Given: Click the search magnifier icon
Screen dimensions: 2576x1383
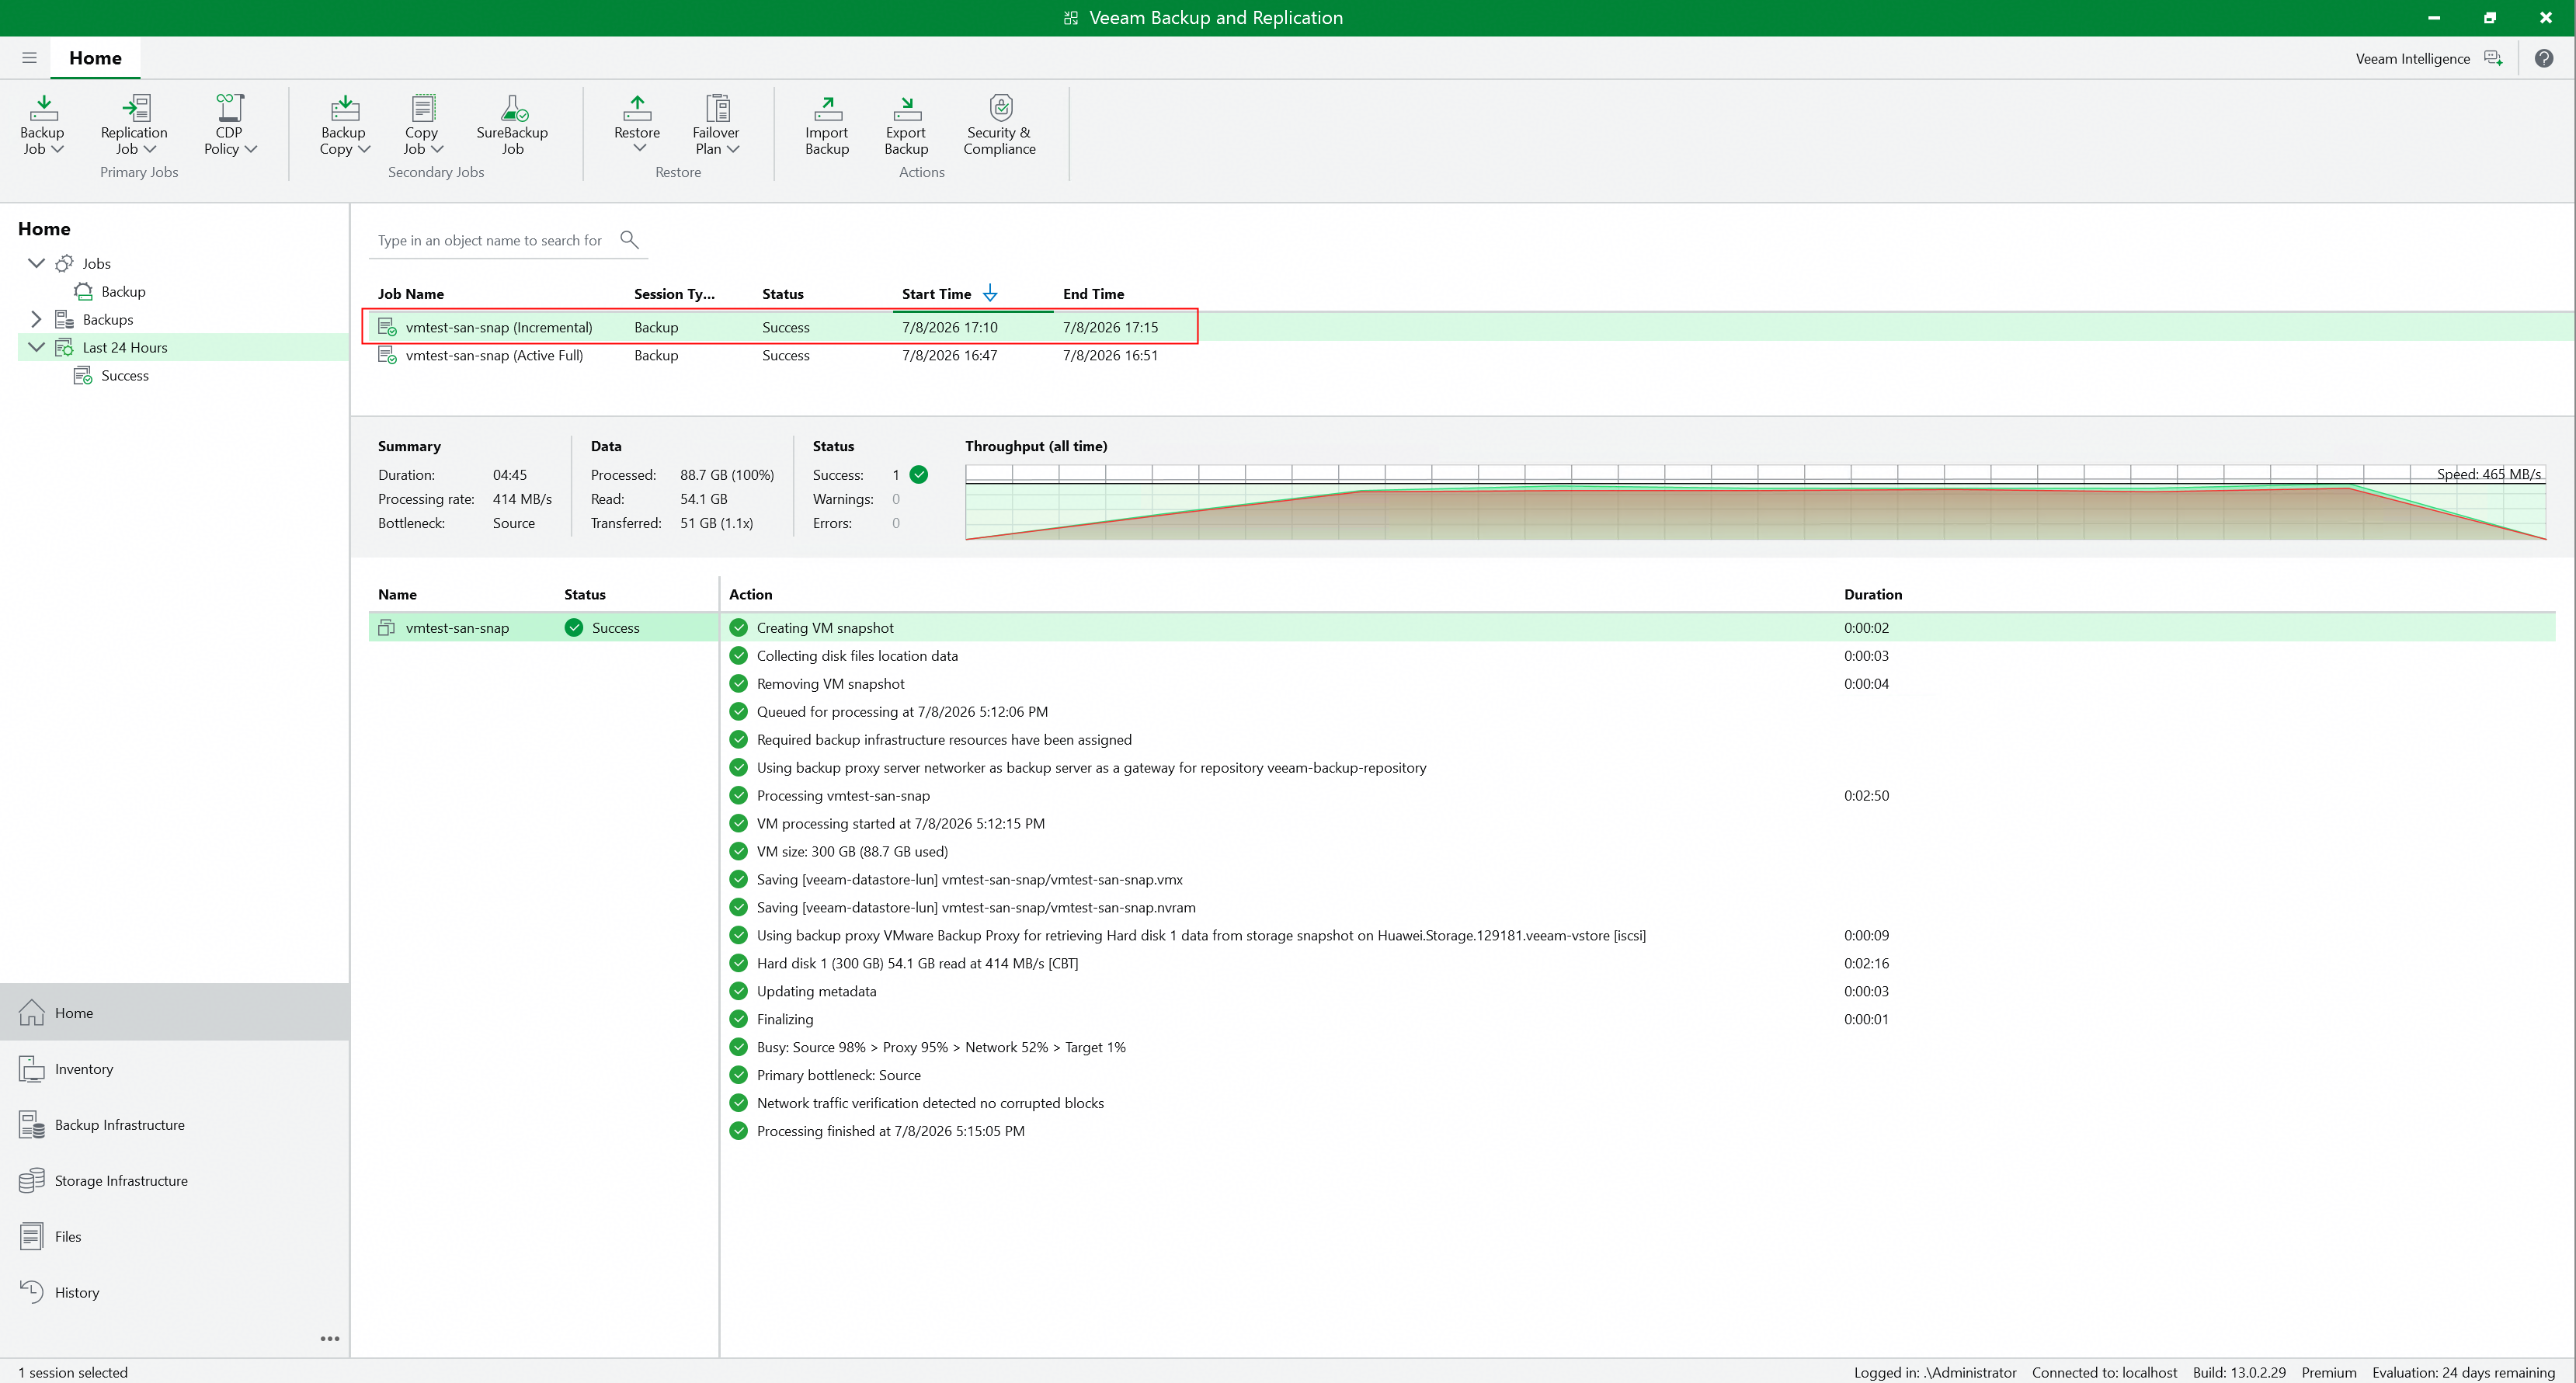Looking at the screenshot, I should tap(629, 239).
